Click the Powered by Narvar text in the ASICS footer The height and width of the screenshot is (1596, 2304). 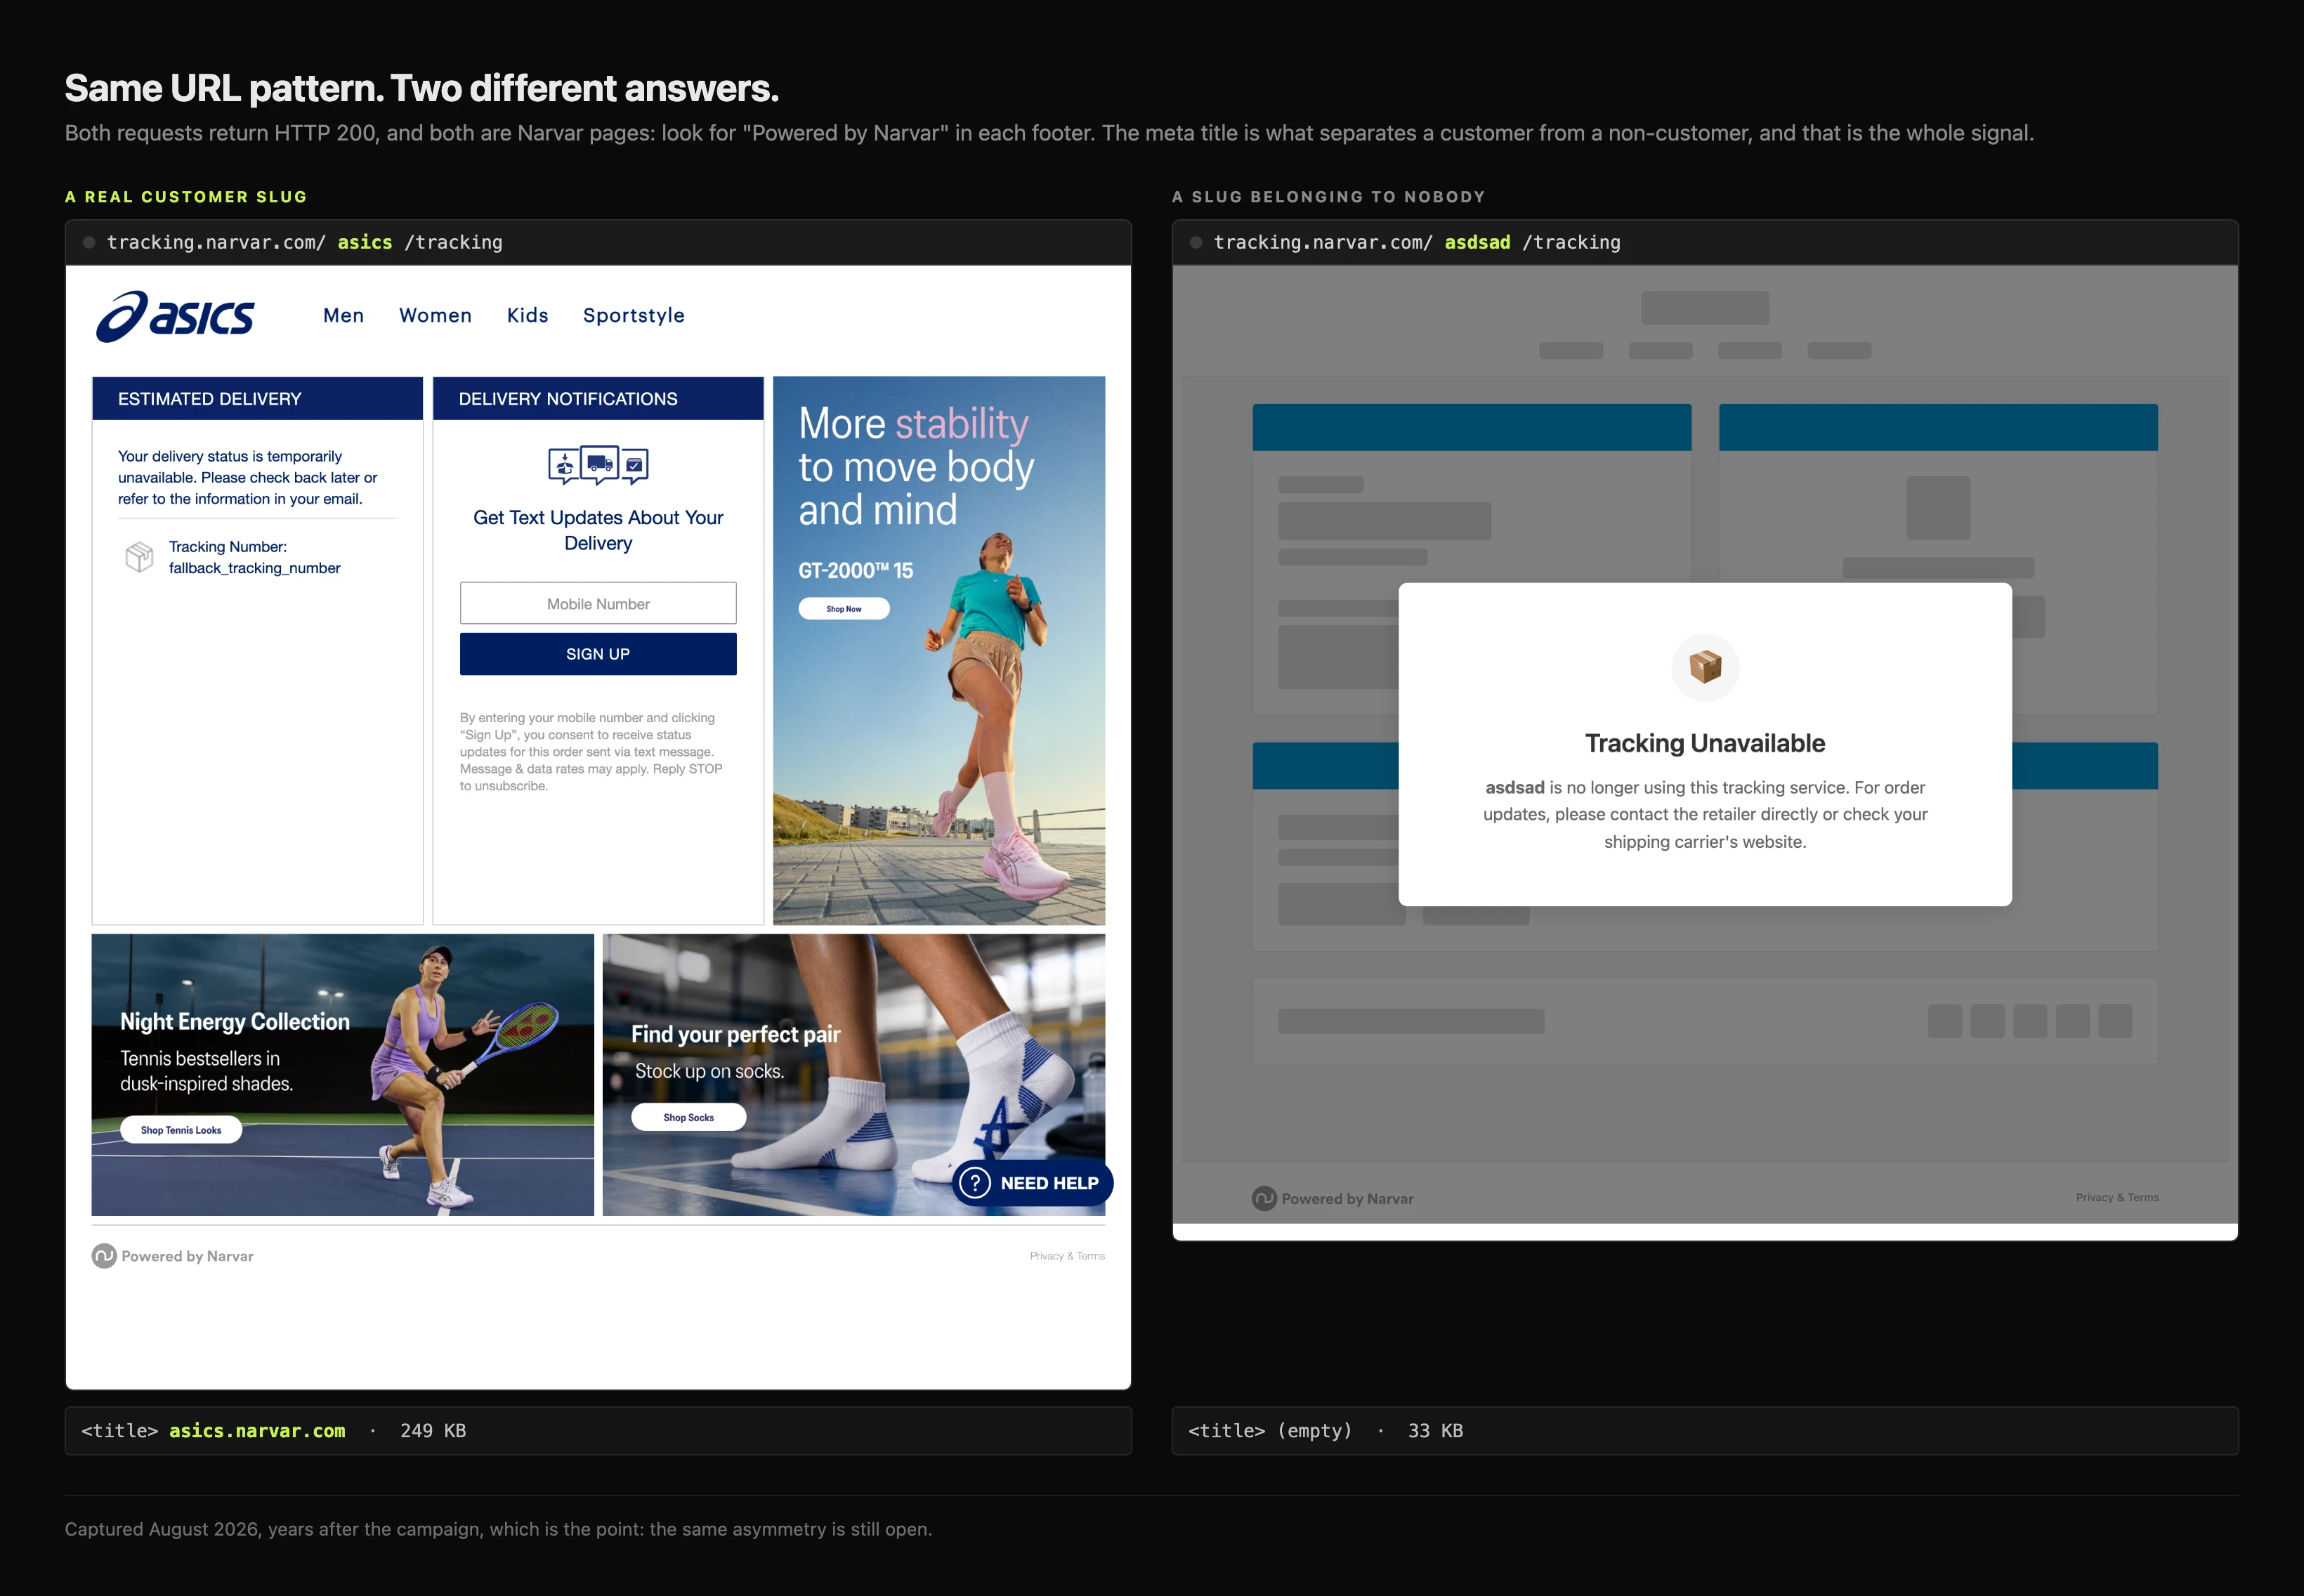pyautogui.click(x=187, y=1256)
